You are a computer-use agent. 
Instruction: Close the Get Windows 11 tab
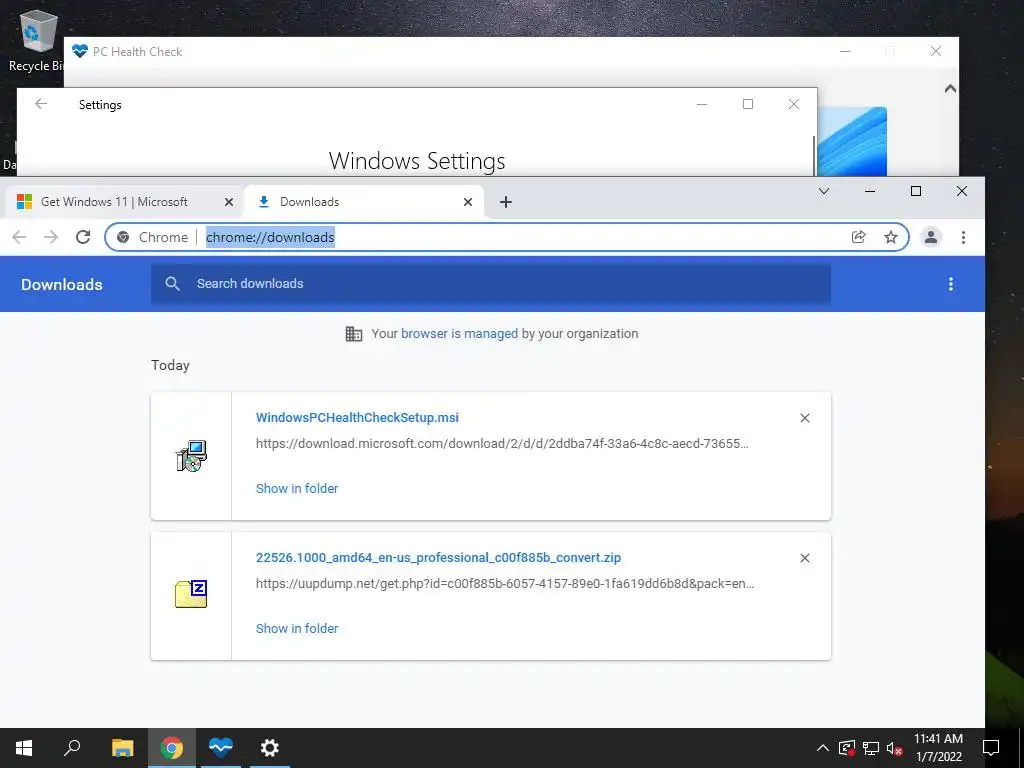tap(229, 202)
